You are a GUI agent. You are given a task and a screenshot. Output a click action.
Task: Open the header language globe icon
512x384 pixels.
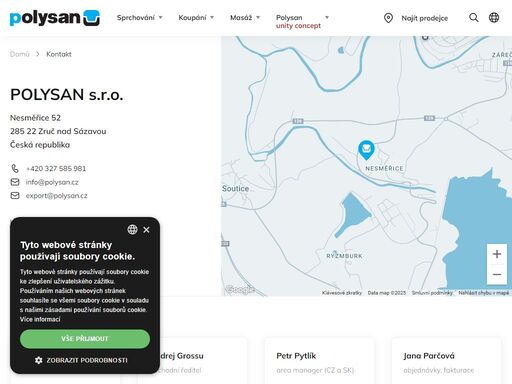point(494,17)
